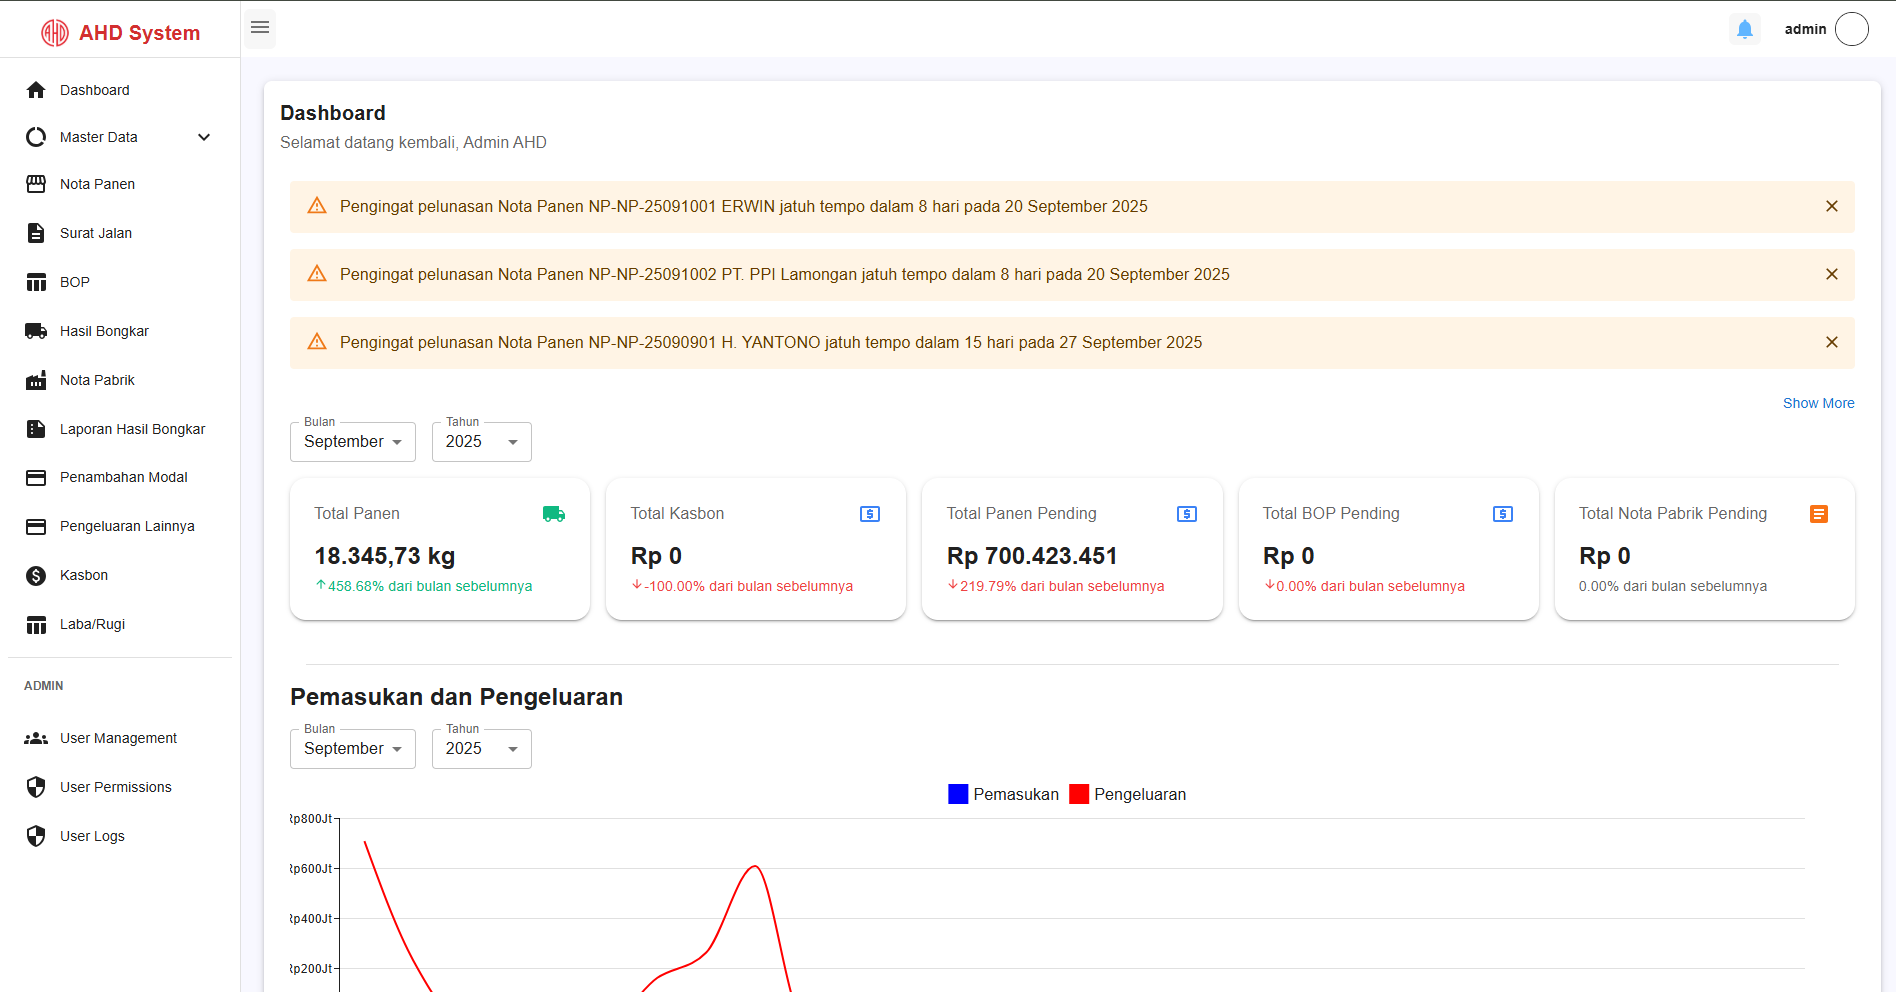Click the truck icon on Total Panen card
Image resolution: width=1896 pixels, height=992 pixels.
(554, 514)
